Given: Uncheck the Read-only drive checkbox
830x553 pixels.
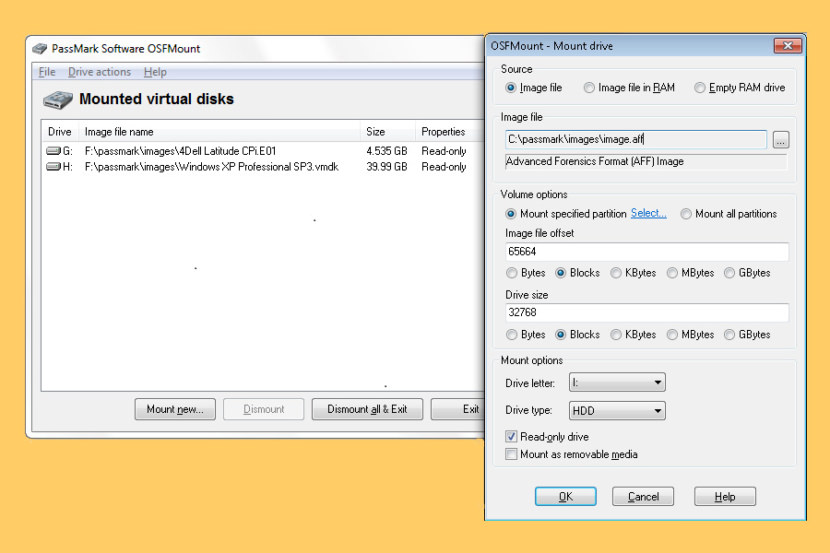Looking at the screenshot, I should (x=512, y=437).
